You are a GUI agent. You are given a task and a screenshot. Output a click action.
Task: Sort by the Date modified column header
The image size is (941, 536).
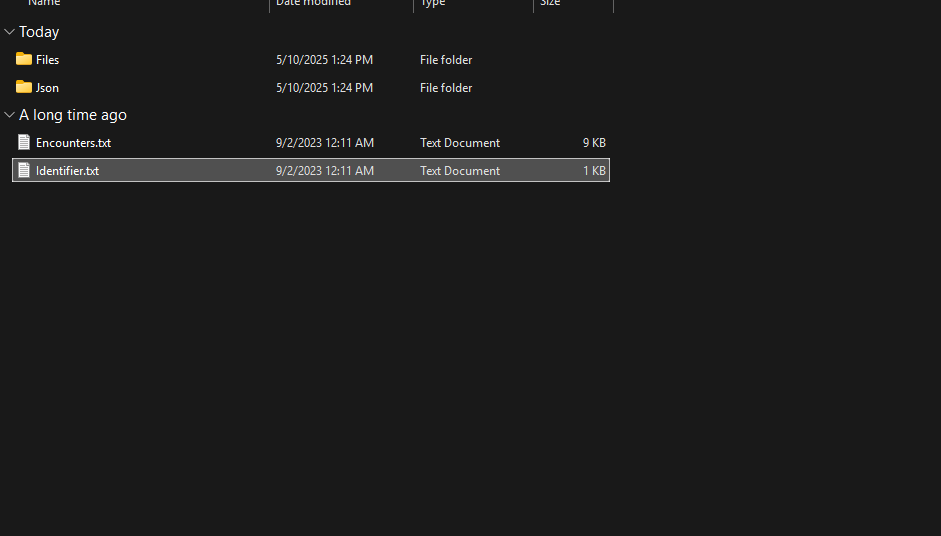click(x=313, y=4)
